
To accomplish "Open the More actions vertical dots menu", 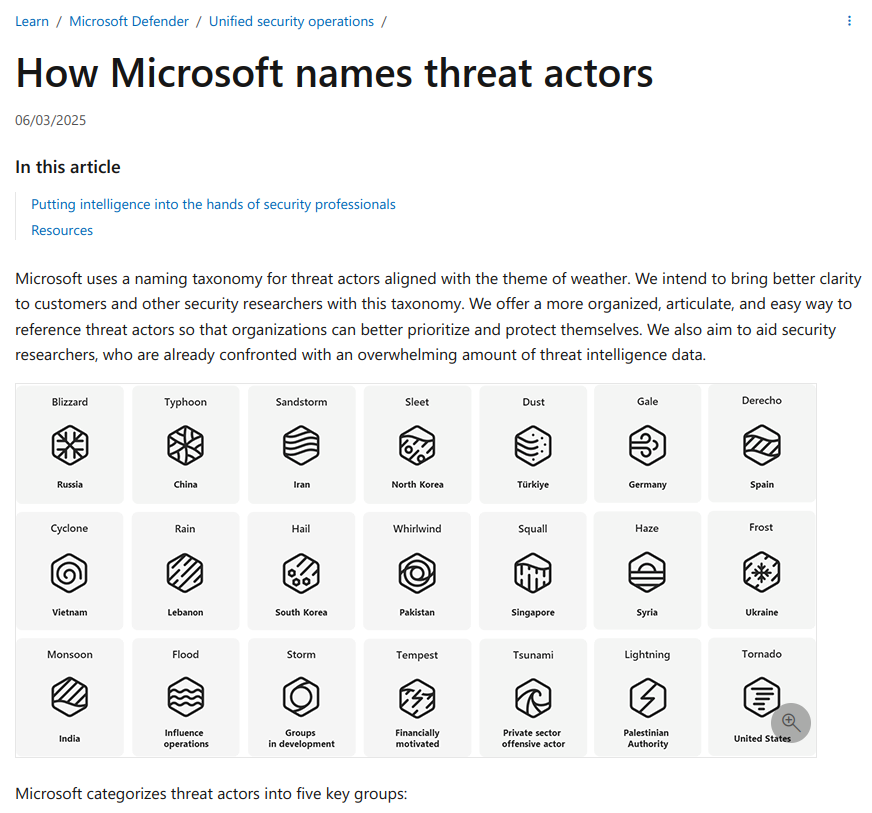I will tap(849, 21).
